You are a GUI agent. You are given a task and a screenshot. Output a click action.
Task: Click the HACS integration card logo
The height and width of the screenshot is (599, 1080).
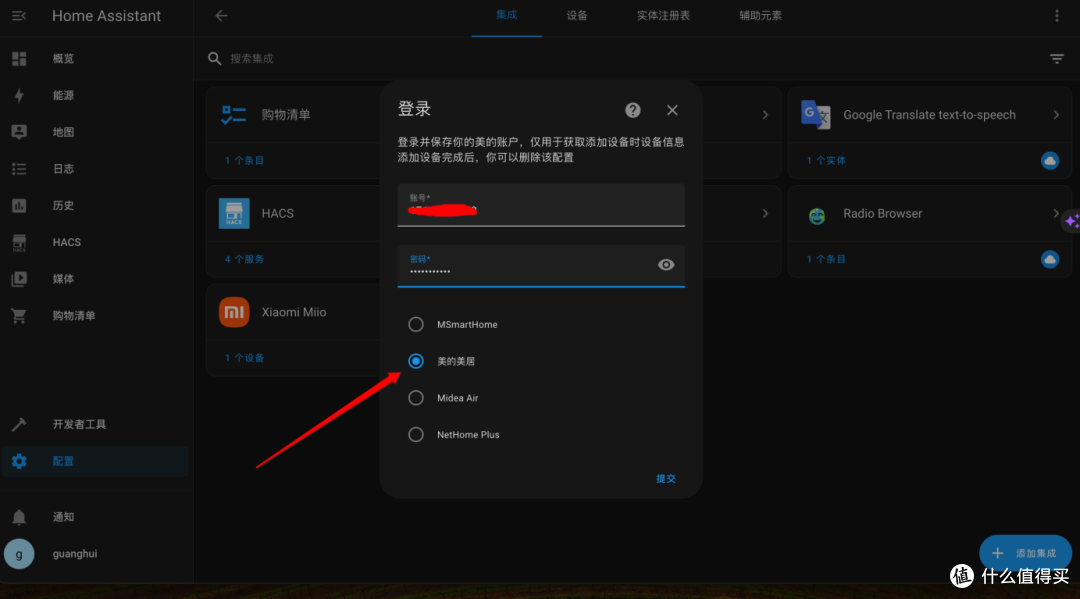234,213
